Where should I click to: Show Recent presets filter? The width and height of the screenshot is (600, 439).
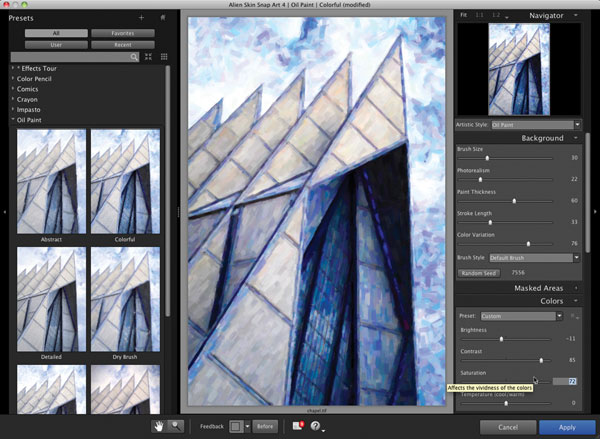tap(123, 45)
